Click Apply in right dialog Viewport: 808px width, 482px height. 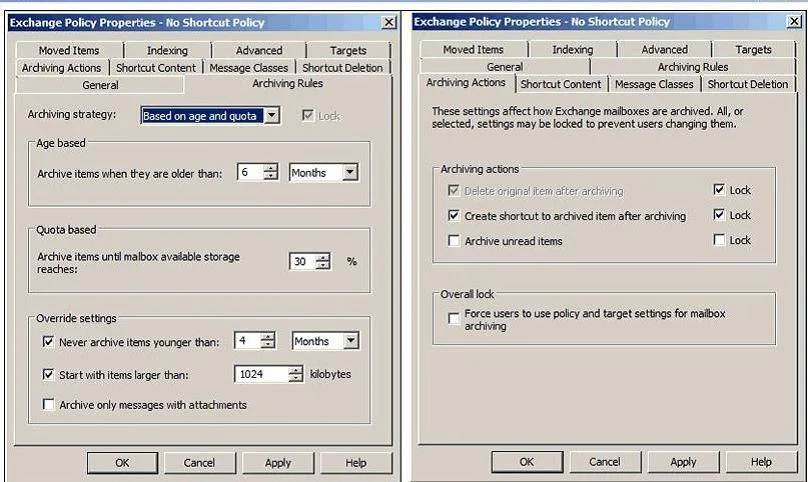point(683,461)
